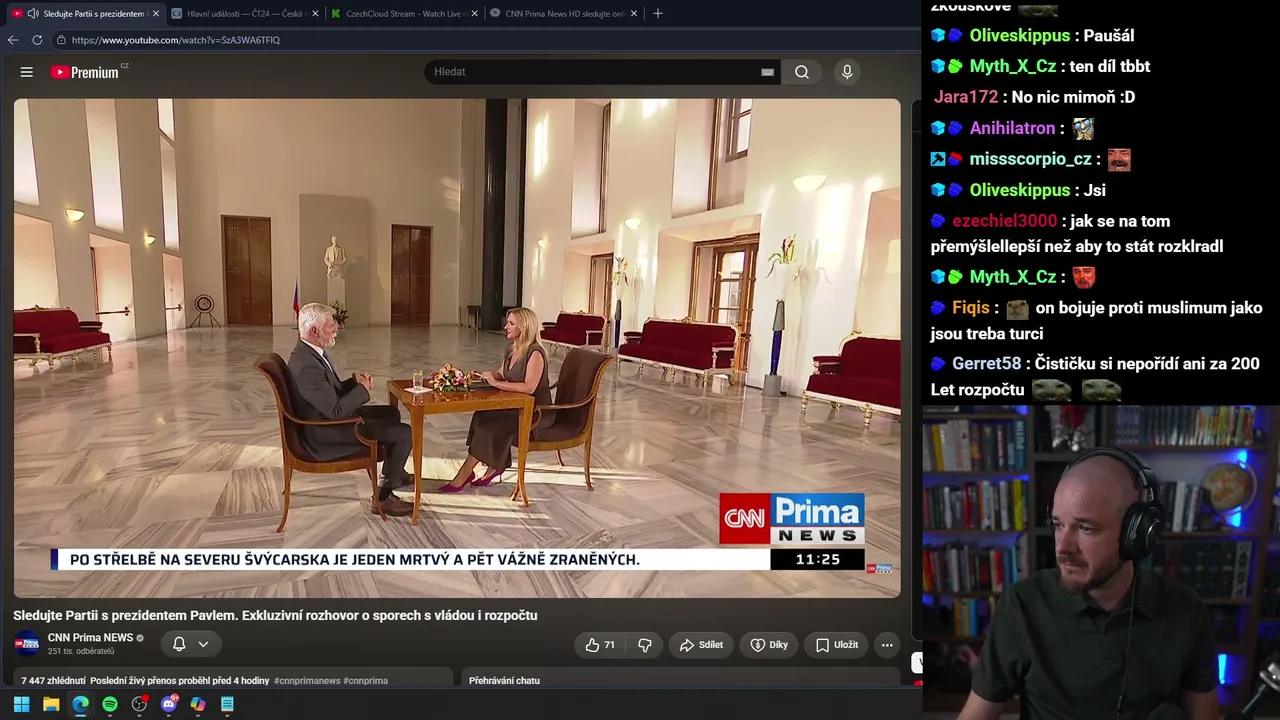1280x720 pixels.
Task: Click the Anihilatron chat emote image
Action: pyautogui.click(x=1083, y=128)
